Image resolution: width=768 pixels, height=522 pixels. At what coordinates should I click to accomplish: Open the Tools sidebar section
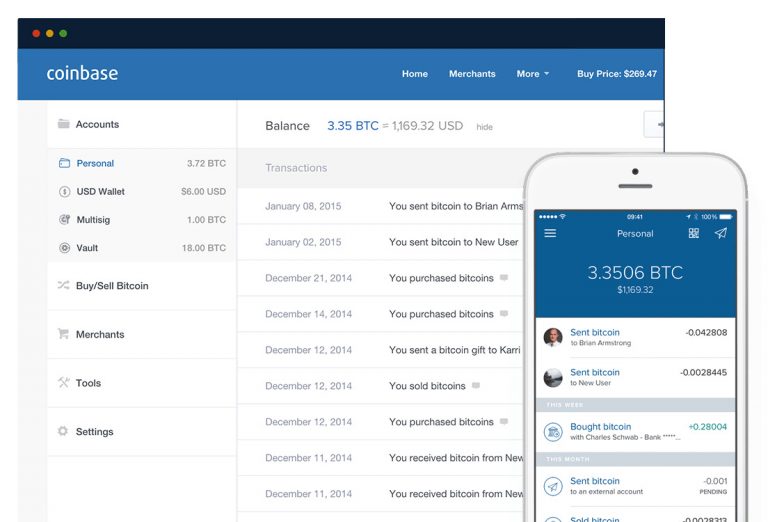142,383
